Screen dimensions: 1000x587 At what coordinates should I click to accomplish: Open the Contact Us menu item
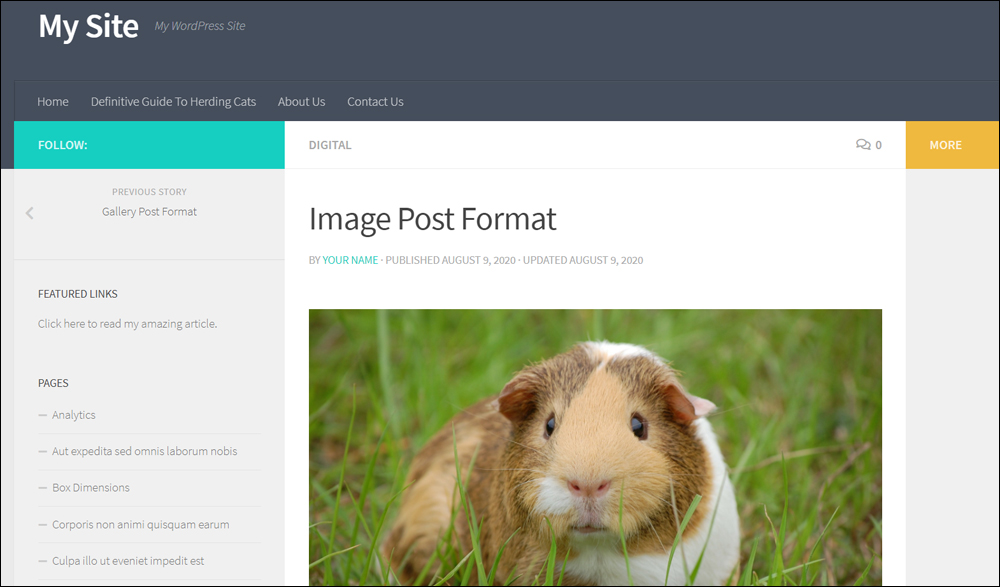pos(375,101)
